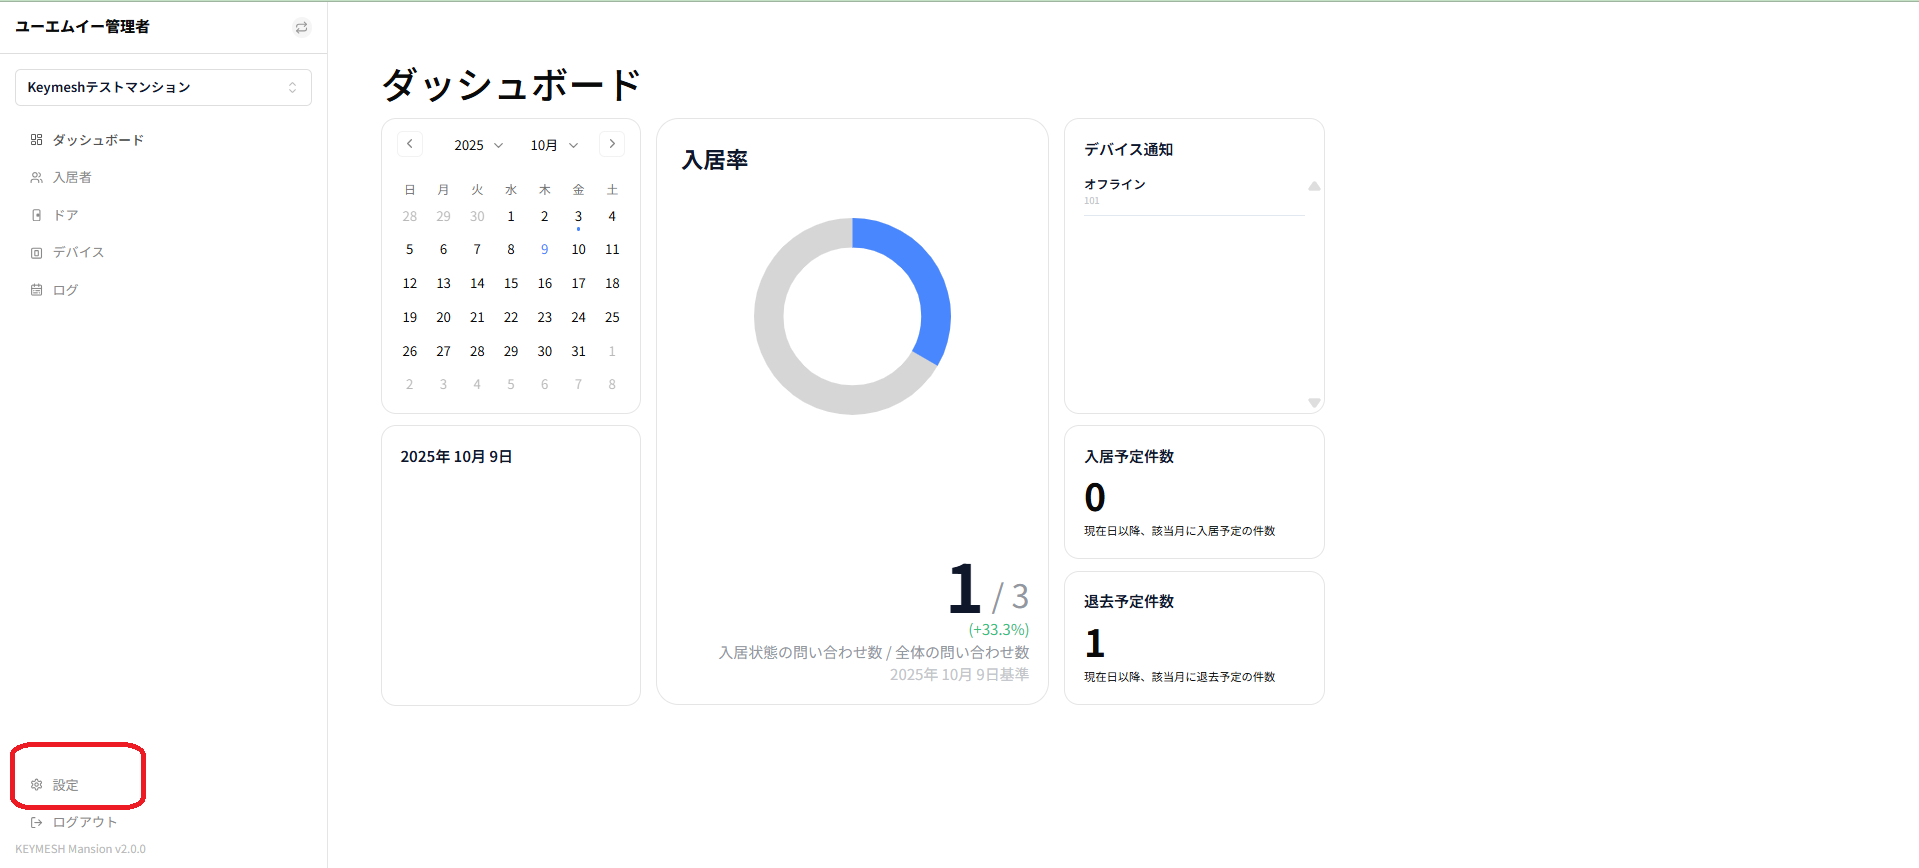Open the ダッシュボード menu item

pyautogui.click(x=98, y=140)
